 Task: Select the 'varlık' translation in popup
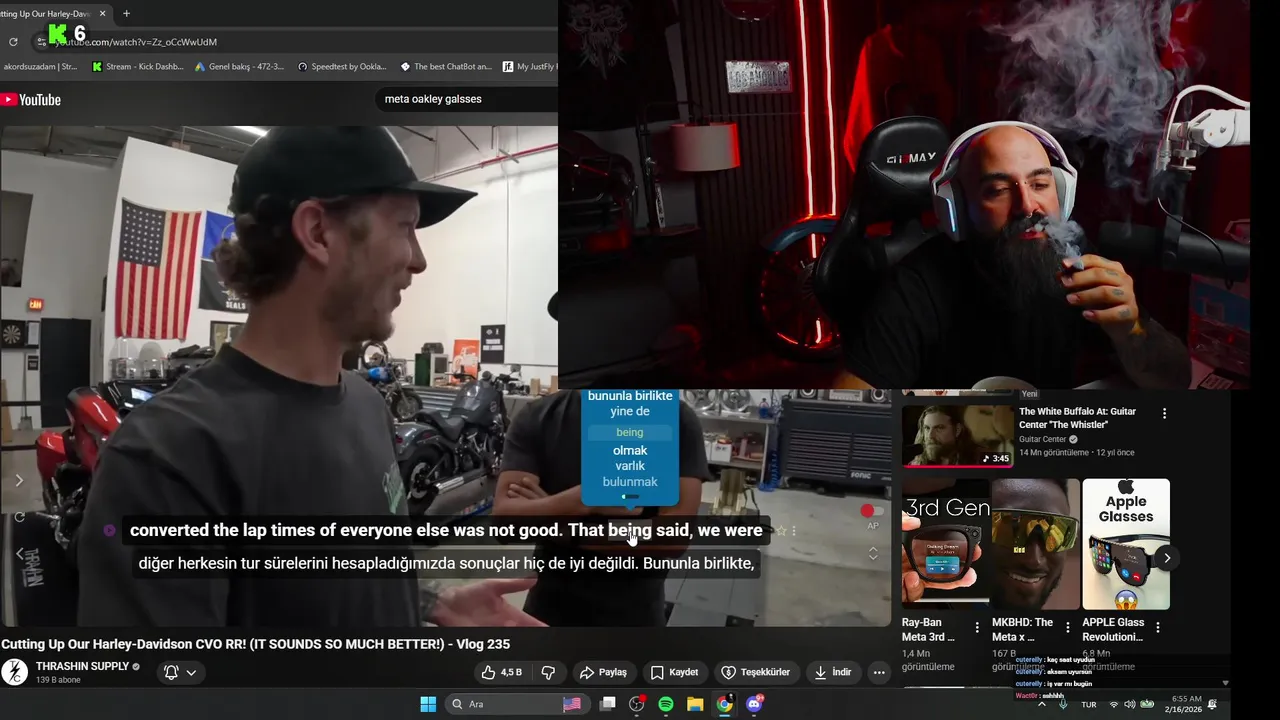pos(630,466)
